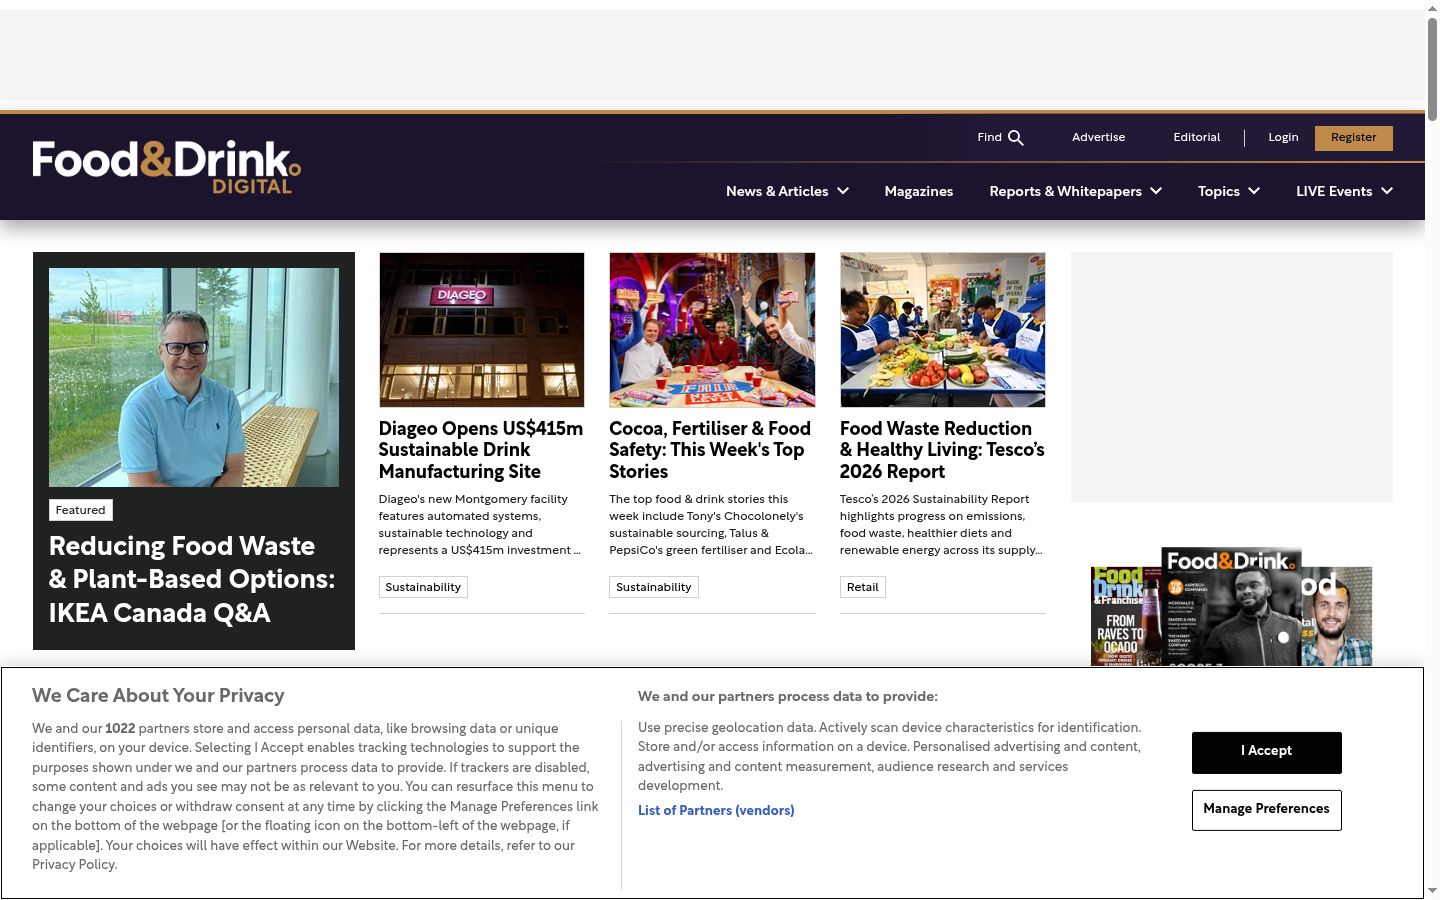Image resolution: width=1440 pixels, height=900 pixels.
Task: Expand the News & Articles chevron
Action: tap(843, 191)
